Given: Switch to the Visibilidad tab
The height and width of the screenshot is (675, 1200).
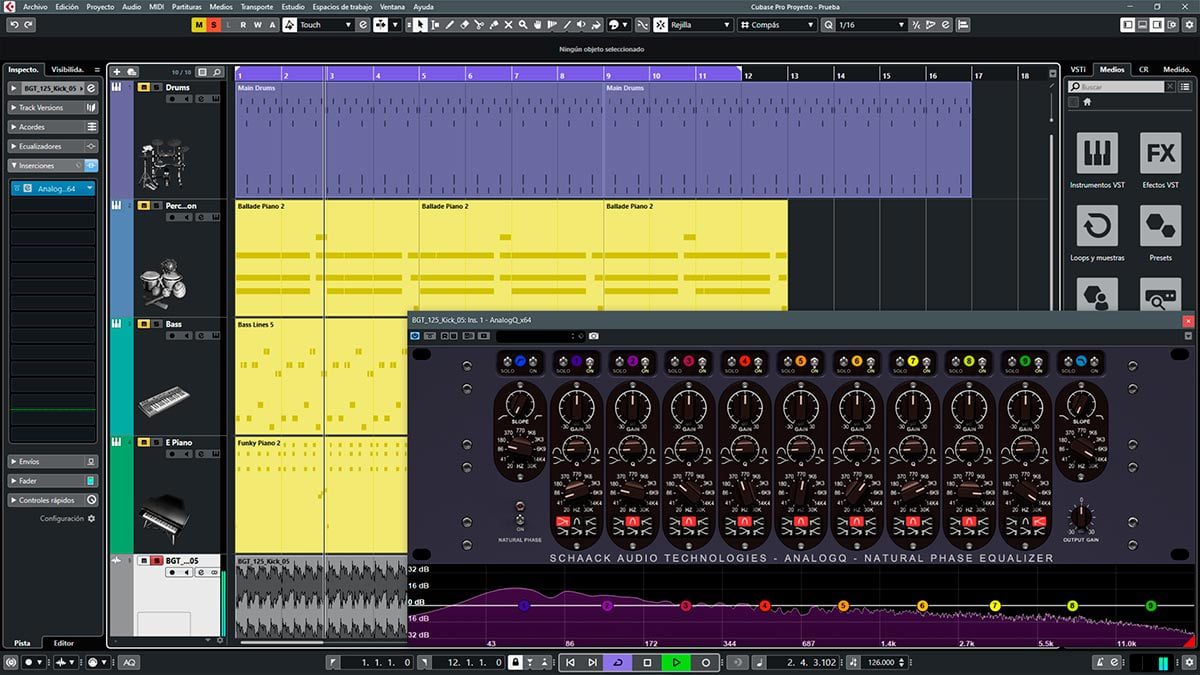Looking at the screenshot, I should (69, 70).
